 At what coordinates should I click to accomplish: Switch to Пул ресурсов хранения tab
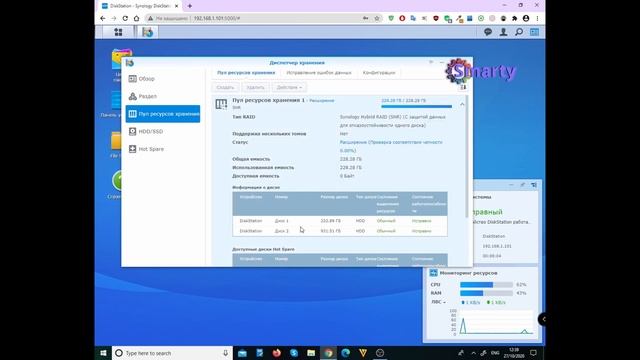point(246,73)
